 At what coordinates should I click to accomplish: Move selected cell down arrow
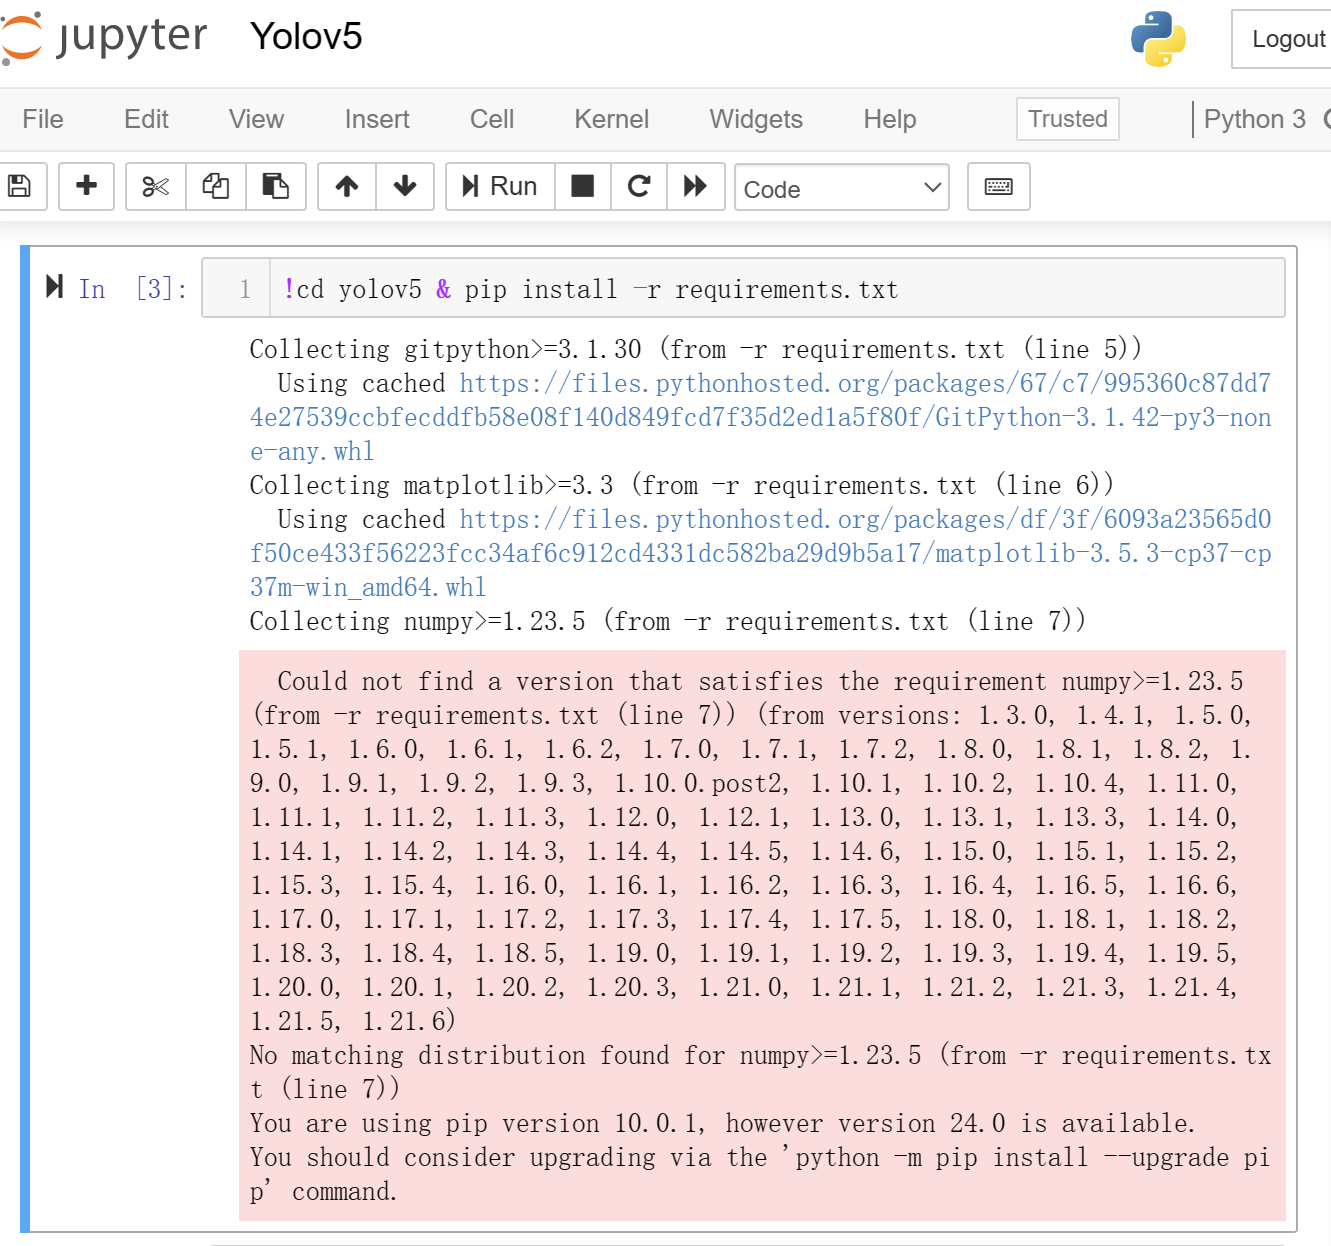(405, 186)
